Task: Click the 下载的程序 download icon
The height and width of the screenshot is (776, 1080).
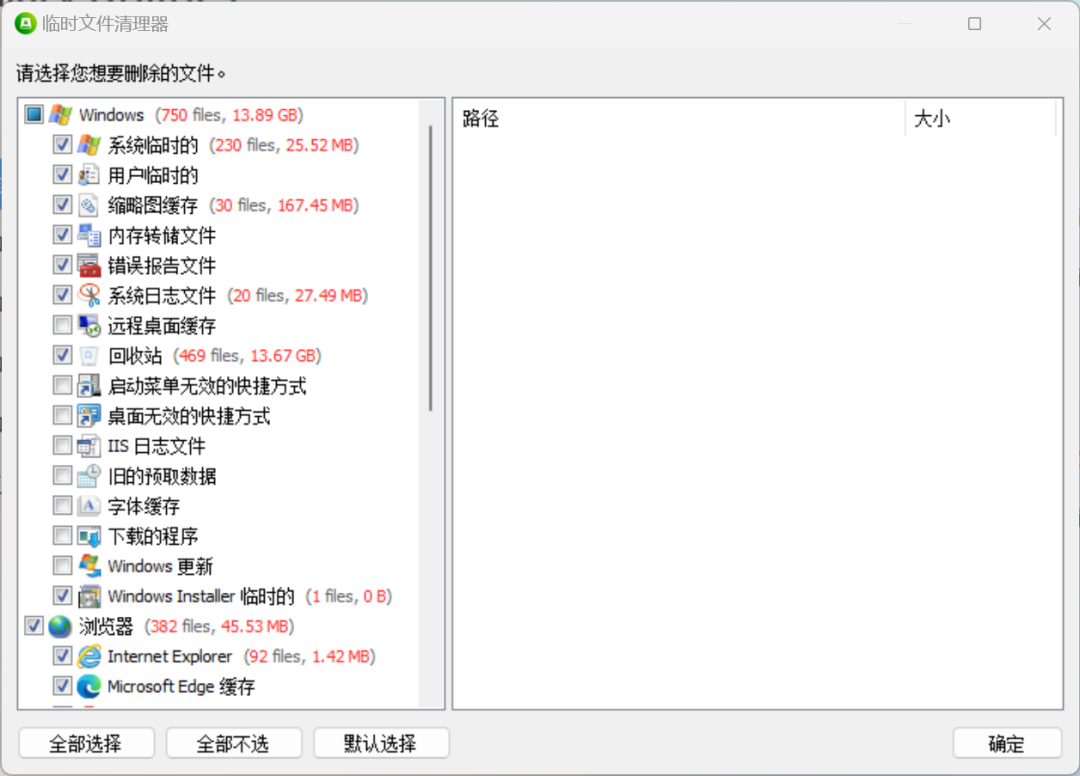Action: (x=89, y=536)
